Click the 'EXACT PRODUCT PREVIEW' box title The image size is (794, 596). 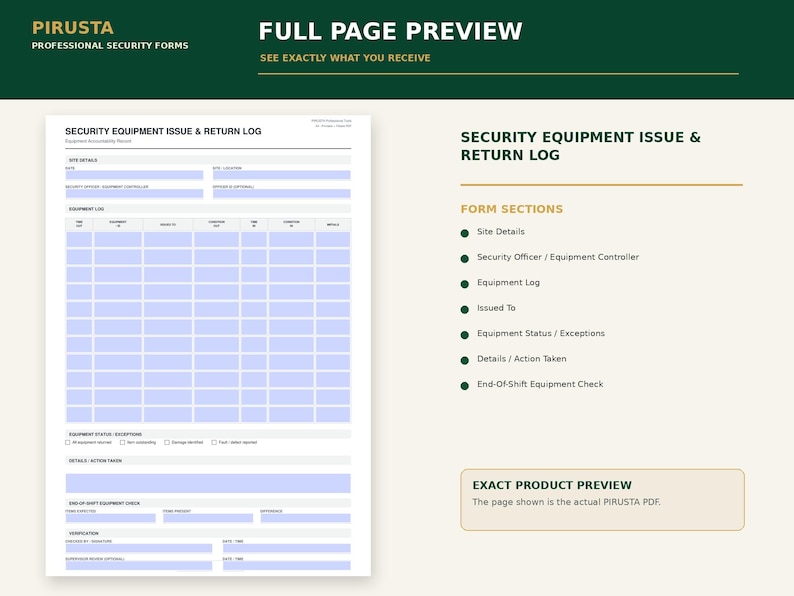point(552,485)
